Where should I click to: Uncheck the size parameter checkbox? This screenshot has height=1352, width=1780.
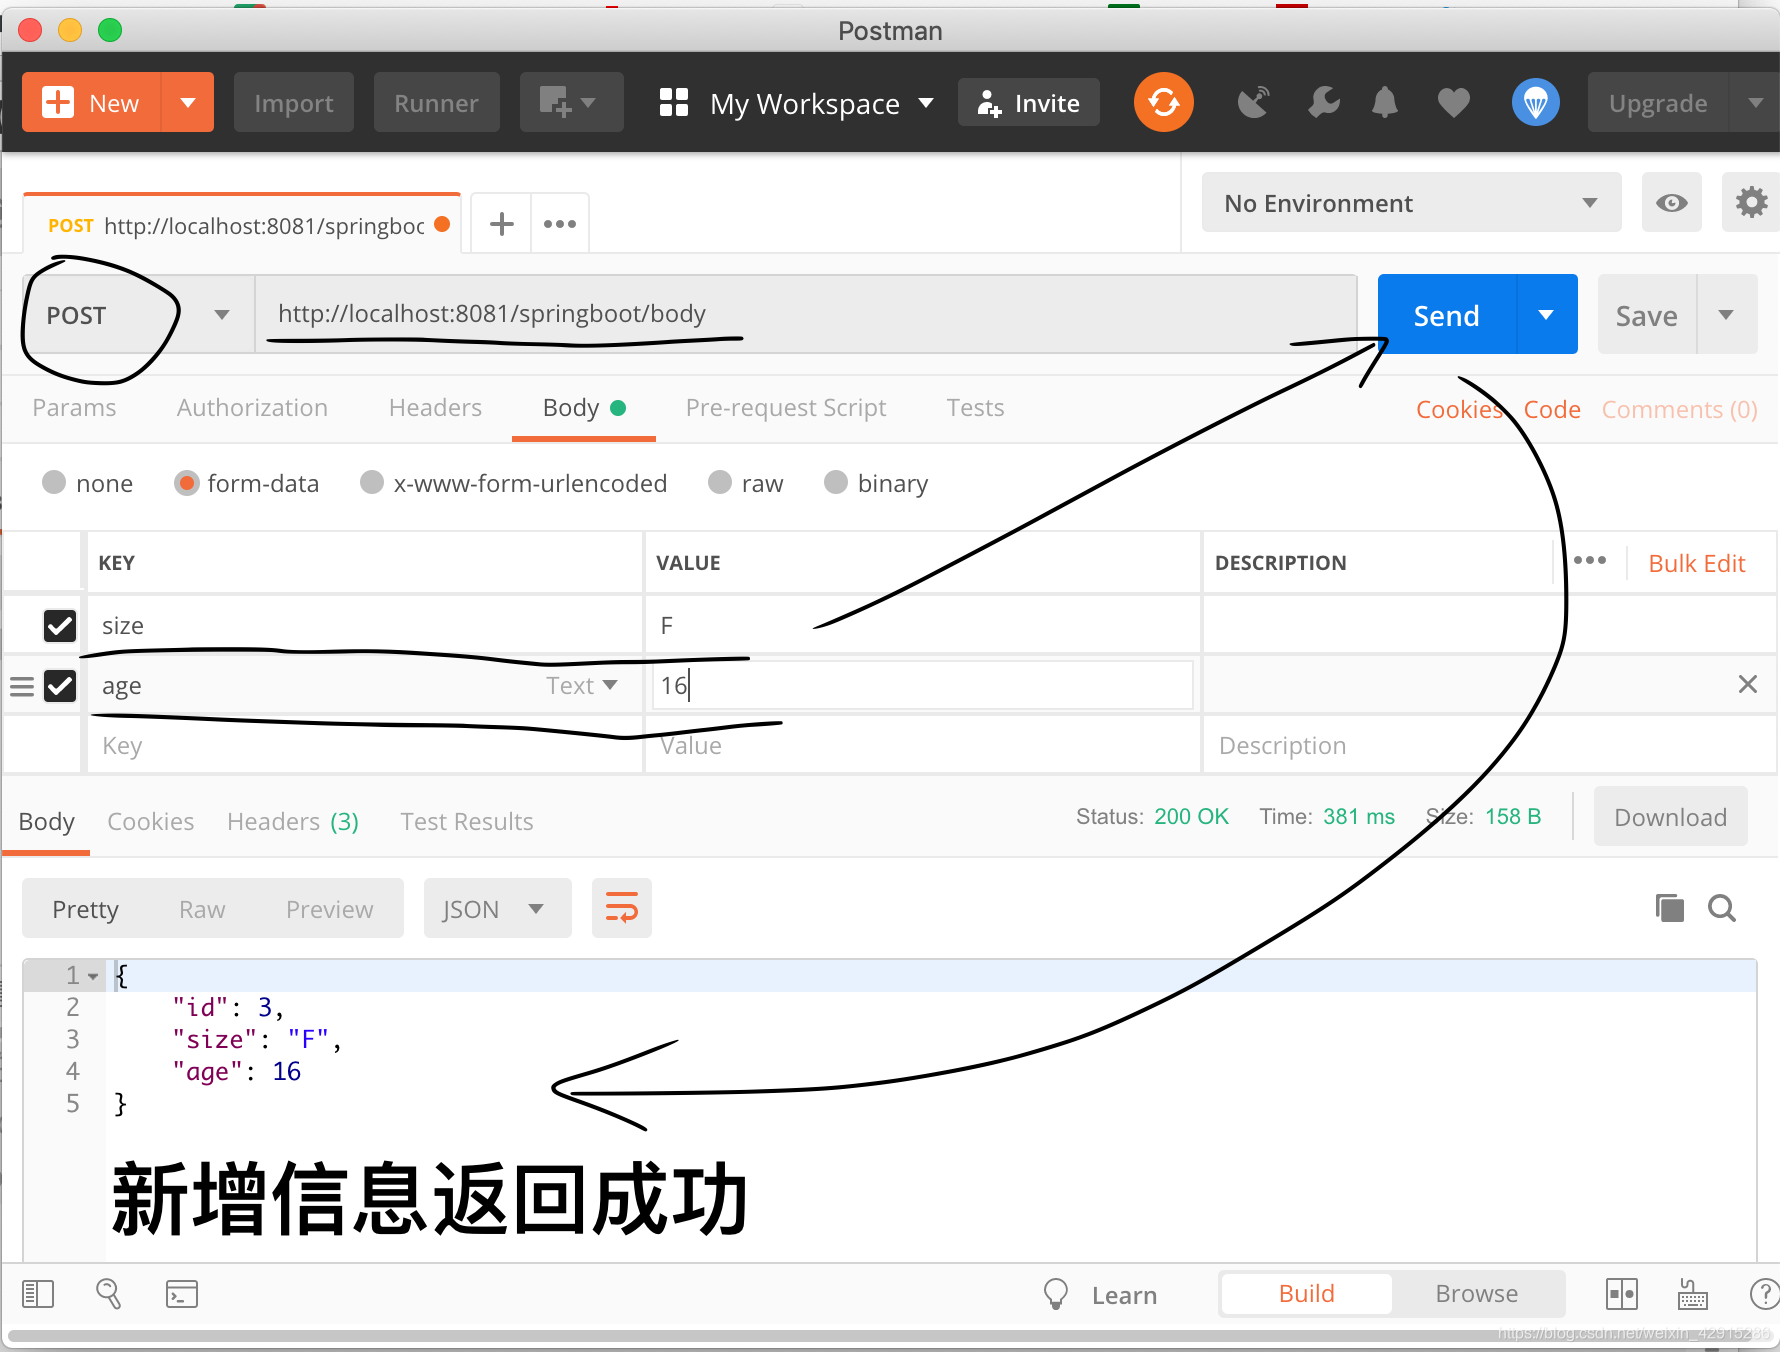pyautogui.click(x=60, y=626)
